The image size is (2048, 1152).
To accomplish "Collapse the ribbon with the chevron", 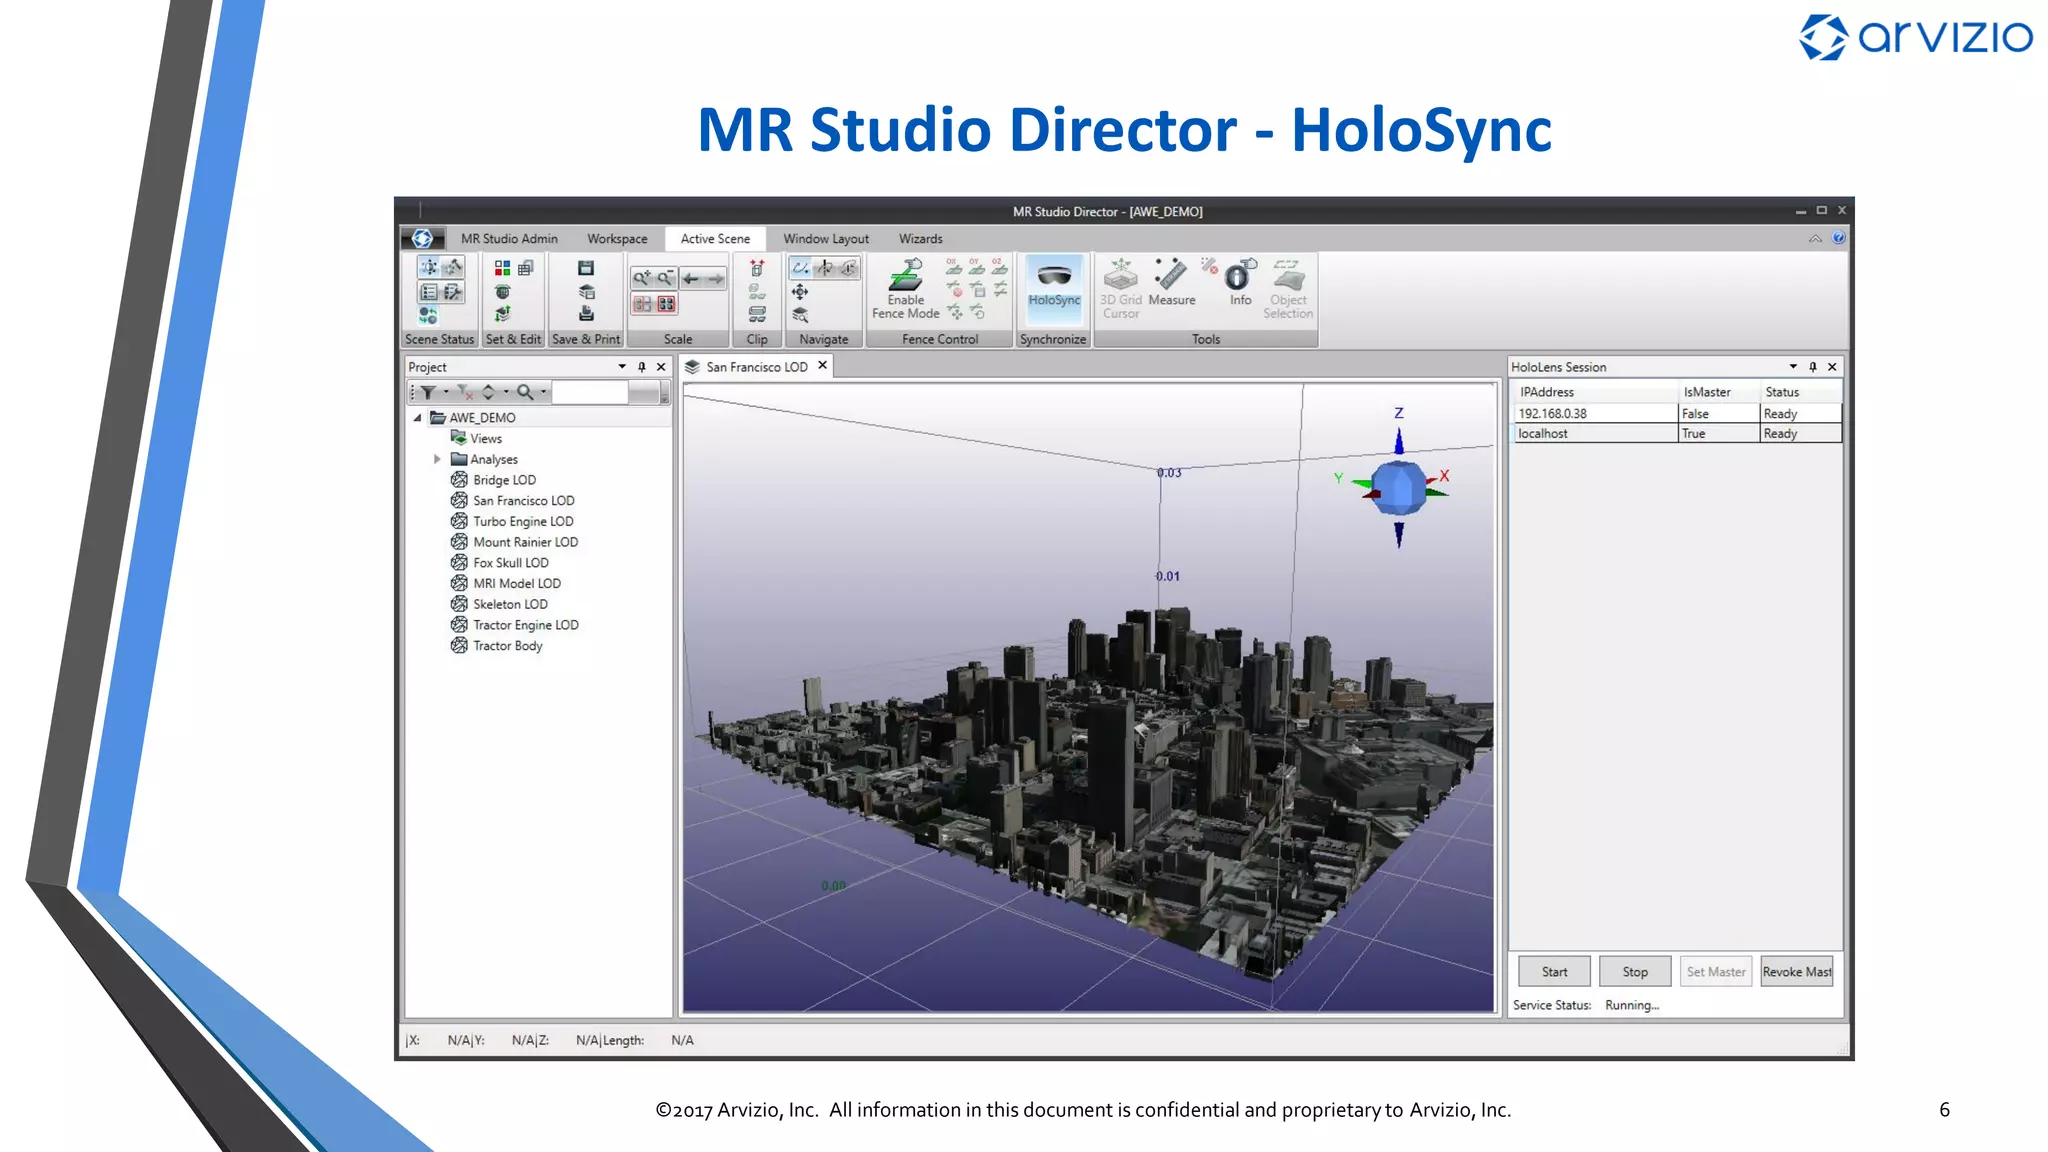I will click(x=1815, y=238).
